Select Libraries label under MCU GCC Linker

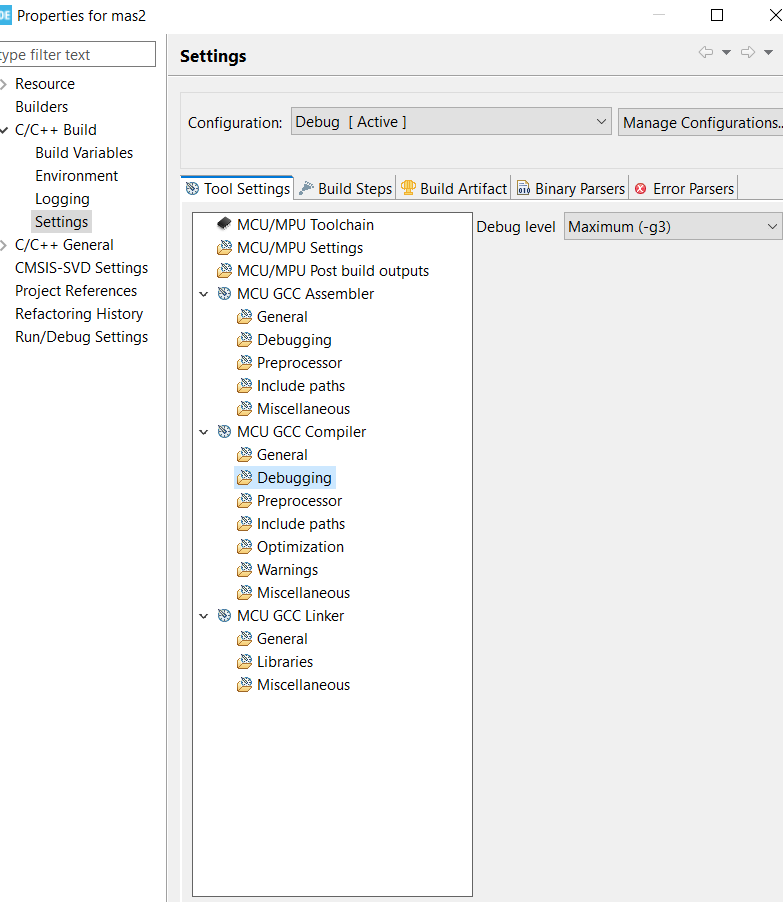click(285, 662)
